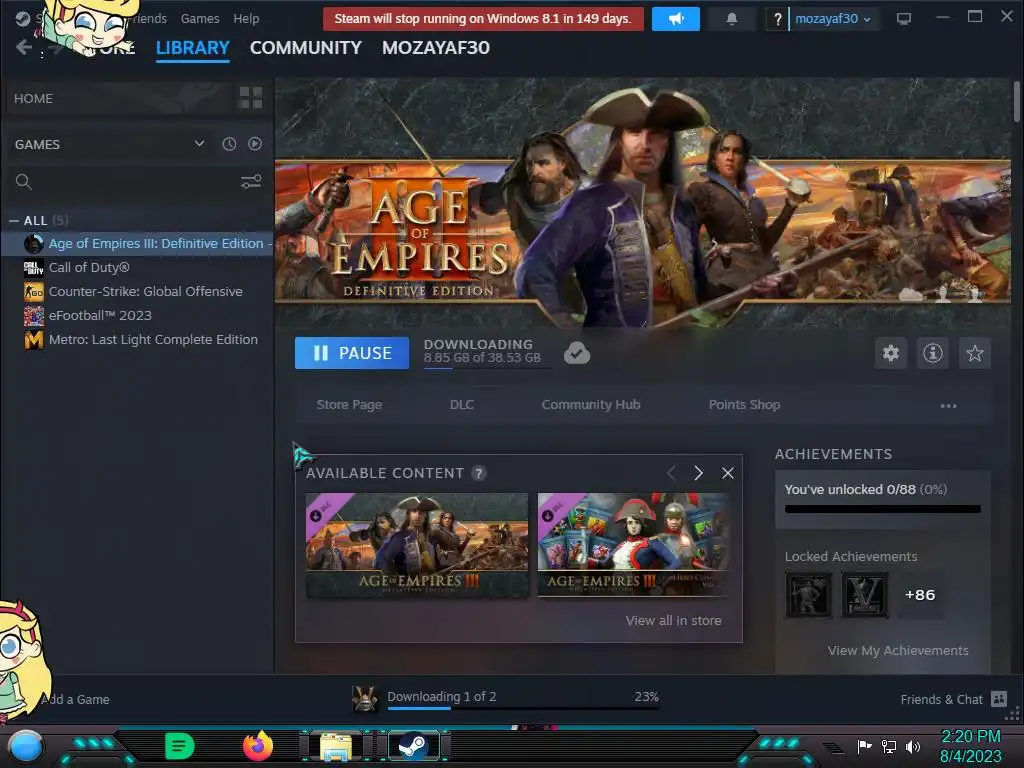
Task: Go to library HOME
Action: [33, 99]
